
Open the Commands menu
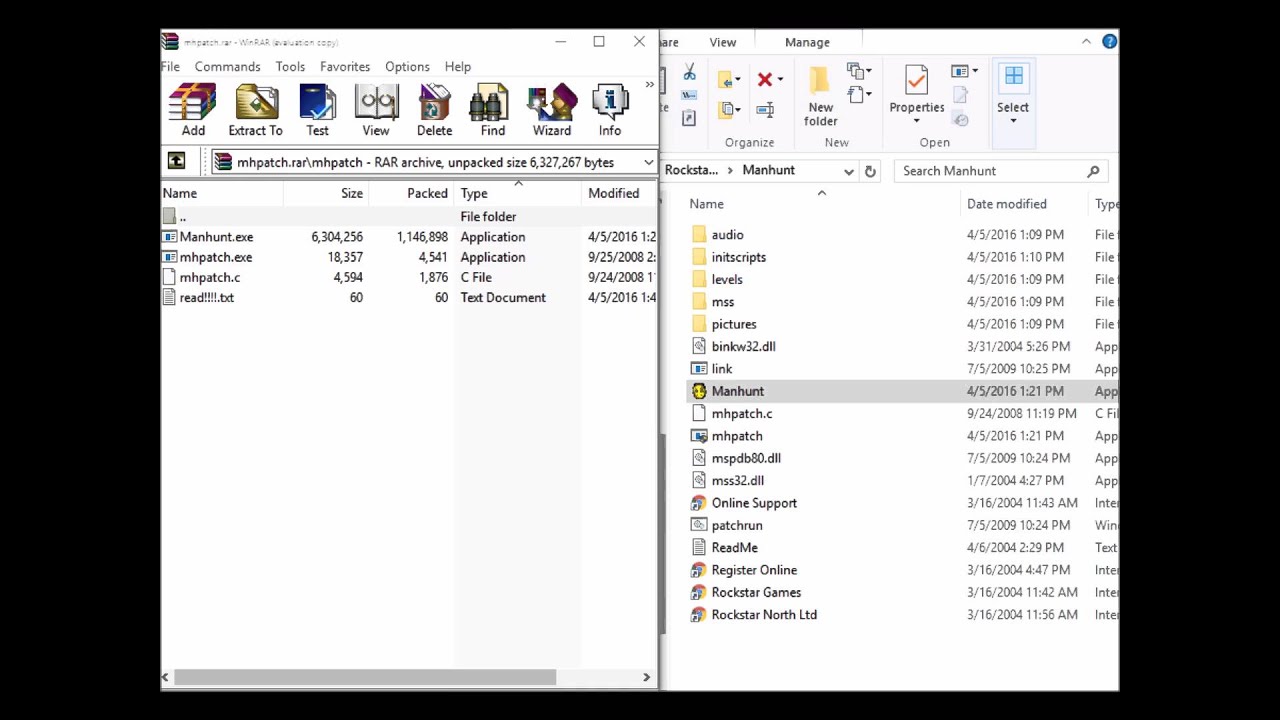tap(227, 66)
